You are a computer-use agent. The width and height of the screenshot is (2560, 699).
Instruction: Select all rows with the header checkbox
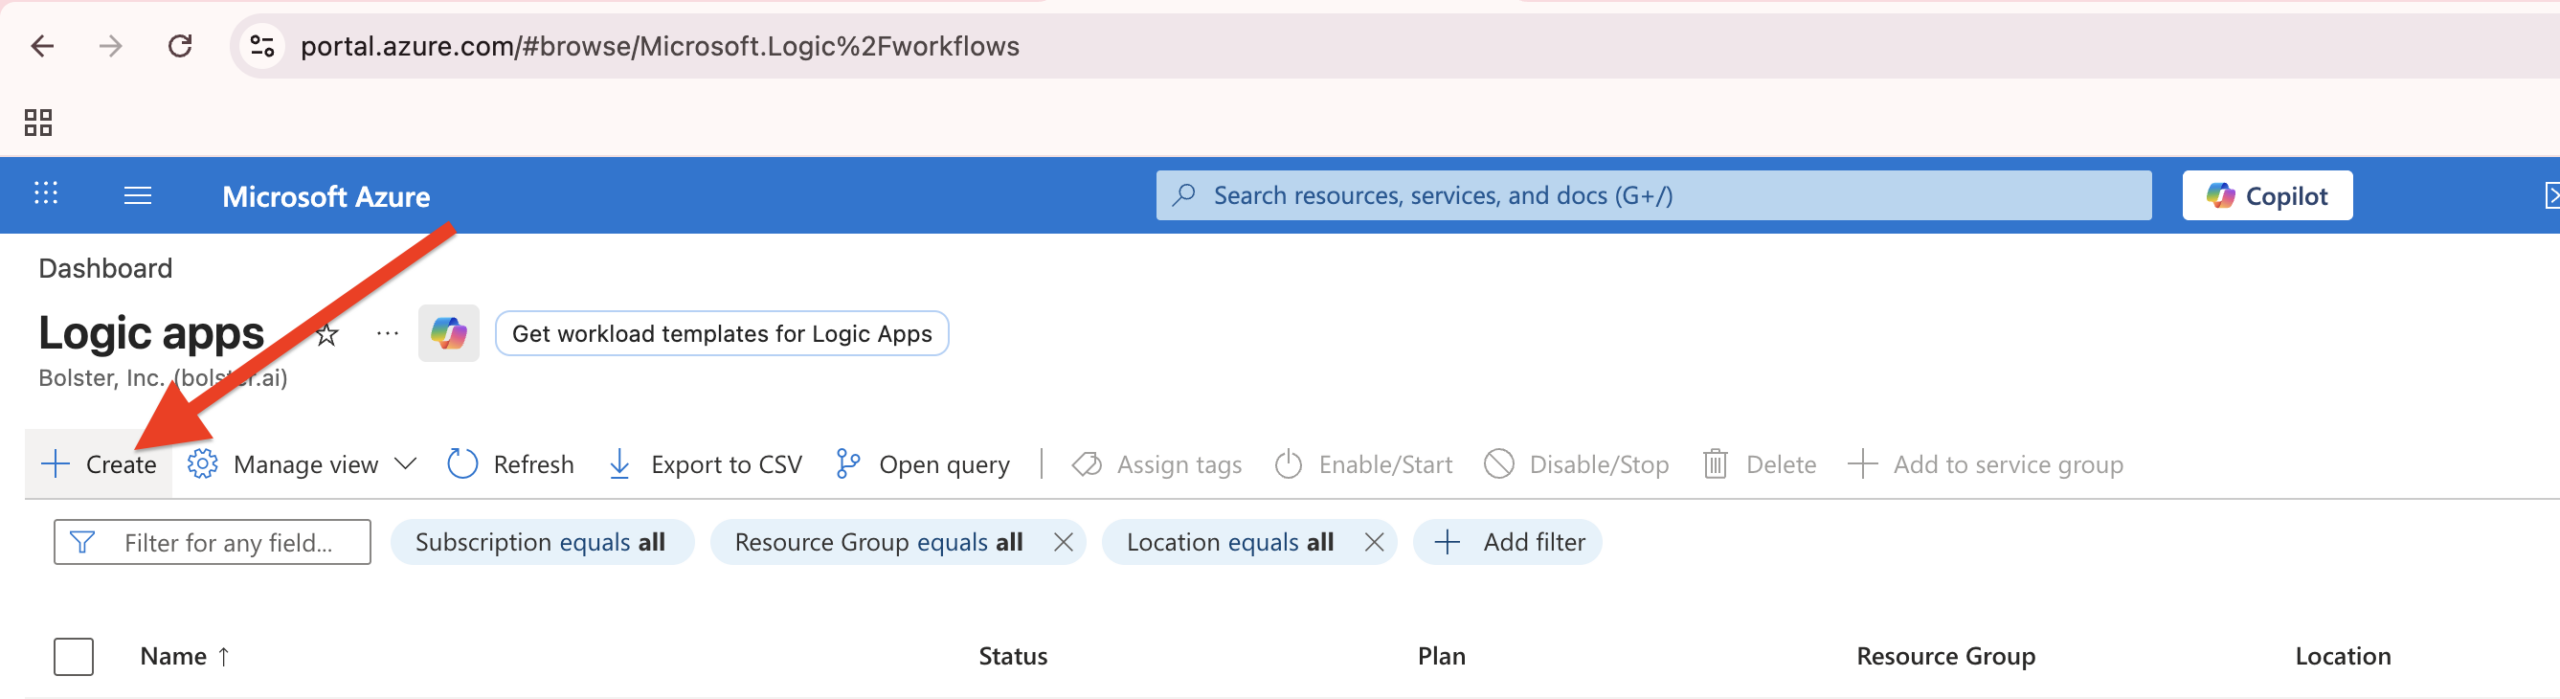point(74,657)
